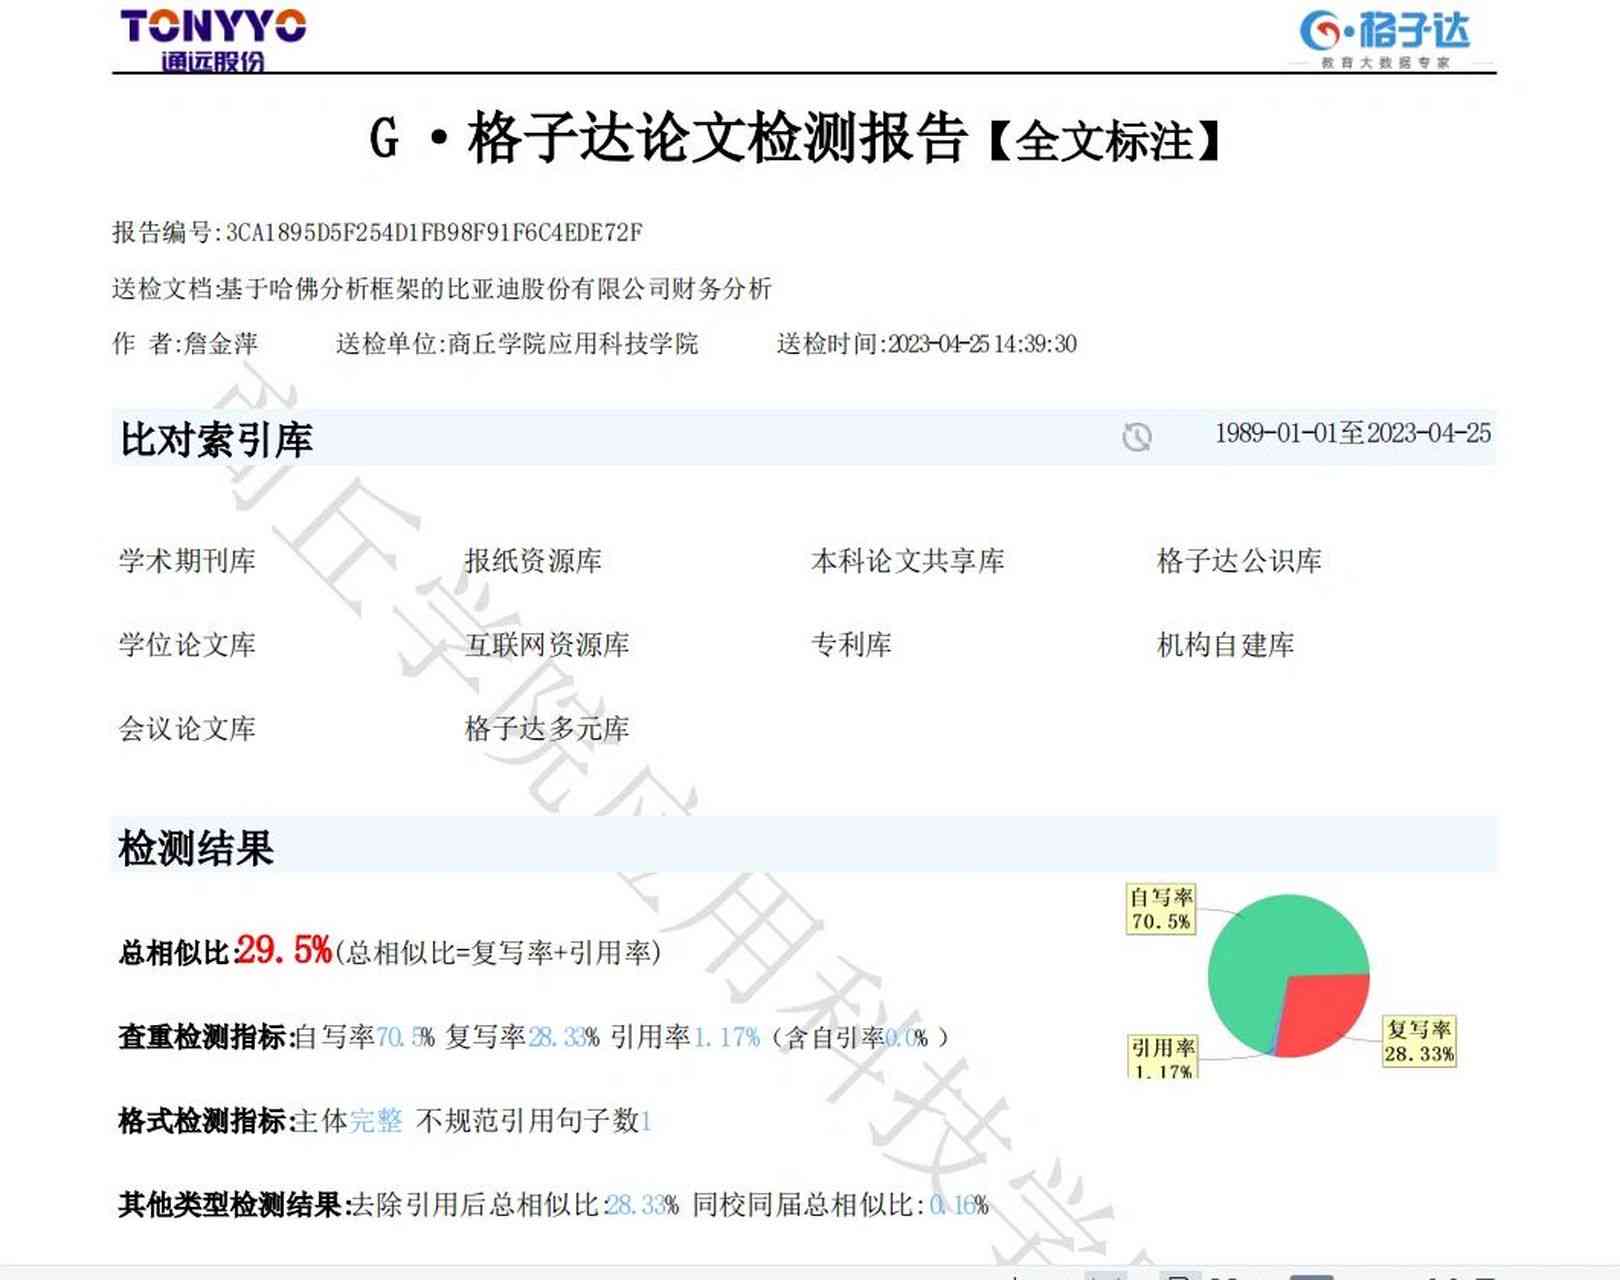Click the TONYYO 通远股份 logo
1620x1280 pixels.
click(213, 40)
